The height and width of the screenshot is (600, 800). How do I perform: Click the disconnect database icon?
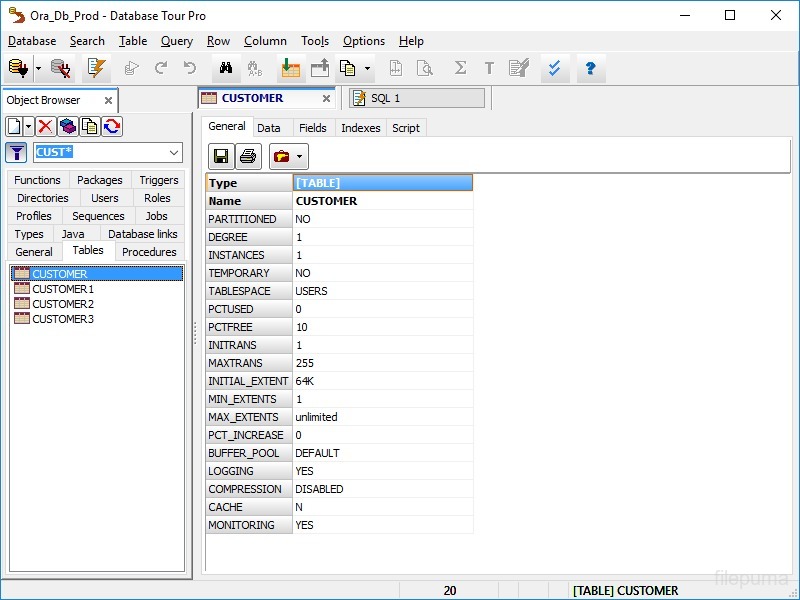pos(61,68)
